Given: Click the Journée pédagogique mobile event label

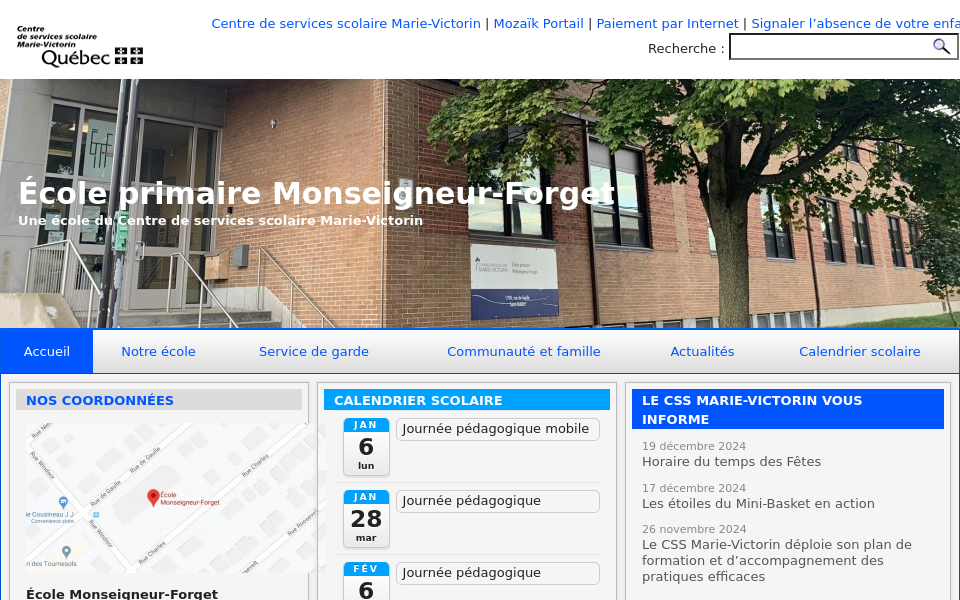Looking at the screenshot, I should click(497, 428).
